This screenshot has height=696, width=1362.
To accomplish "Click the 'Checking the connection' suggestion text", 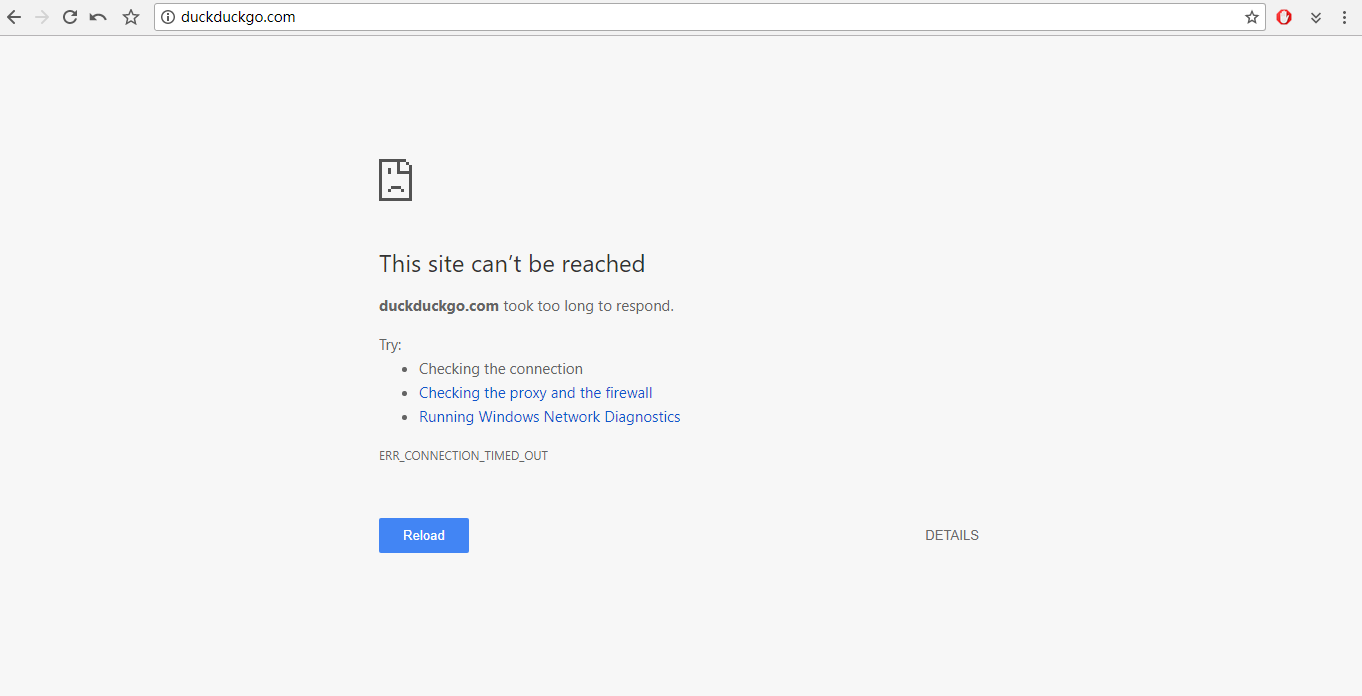I will (x=501, y=369).
